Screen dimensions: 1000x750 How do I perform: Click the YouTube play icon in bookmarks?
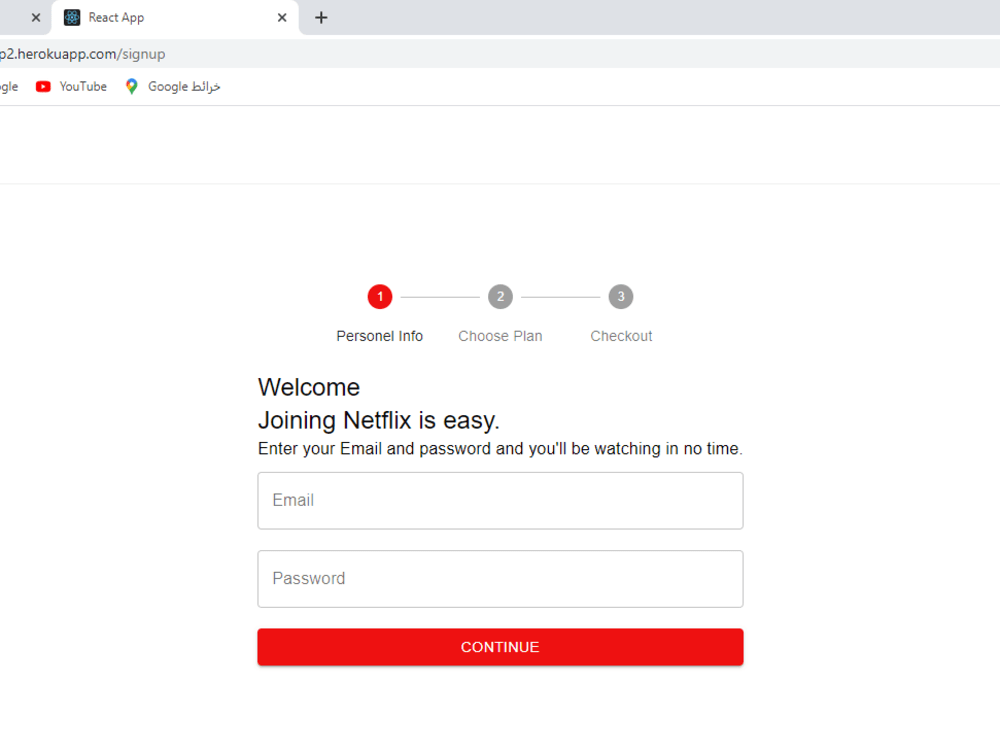coord(43,86)
